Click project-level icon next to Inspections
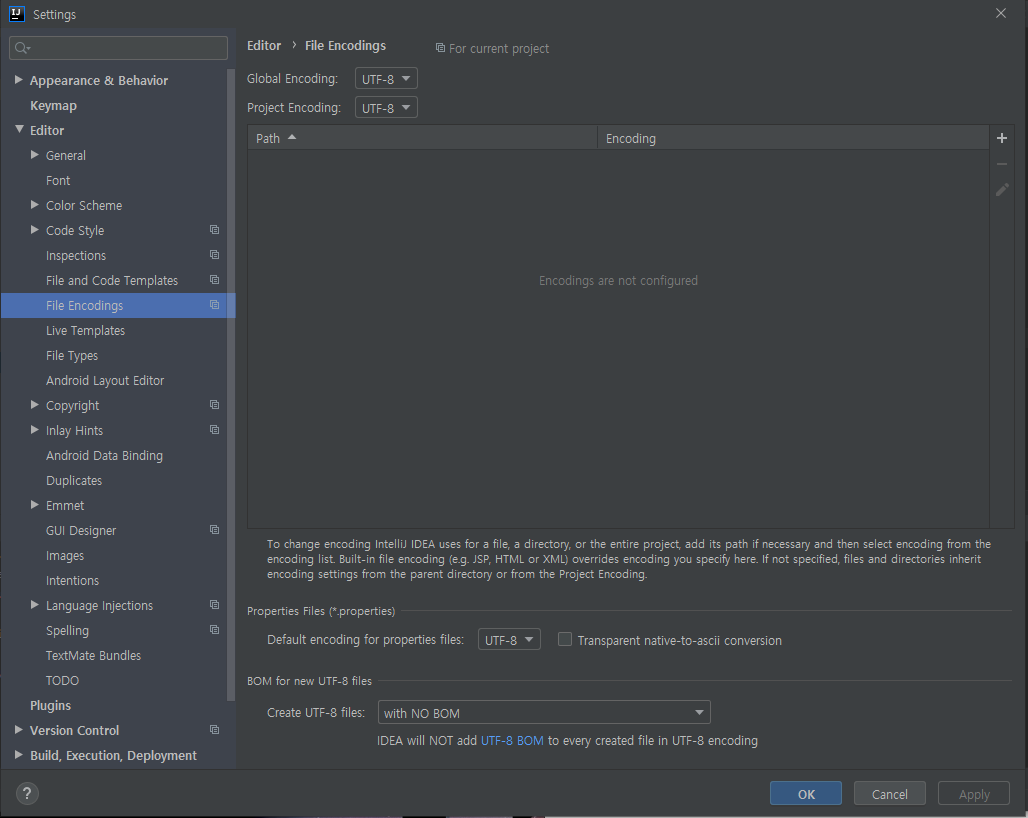1028x818 pixels. pyautogui.click(x=214, y=254)
